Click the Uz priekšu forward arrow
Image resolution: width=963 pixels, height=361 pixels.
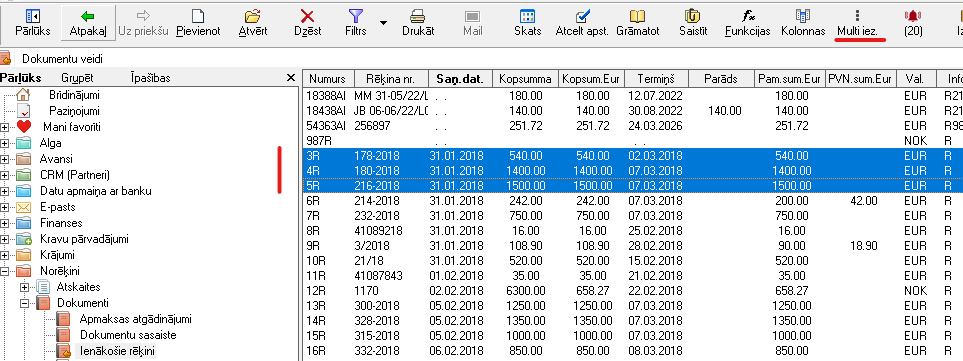(143, 22)
